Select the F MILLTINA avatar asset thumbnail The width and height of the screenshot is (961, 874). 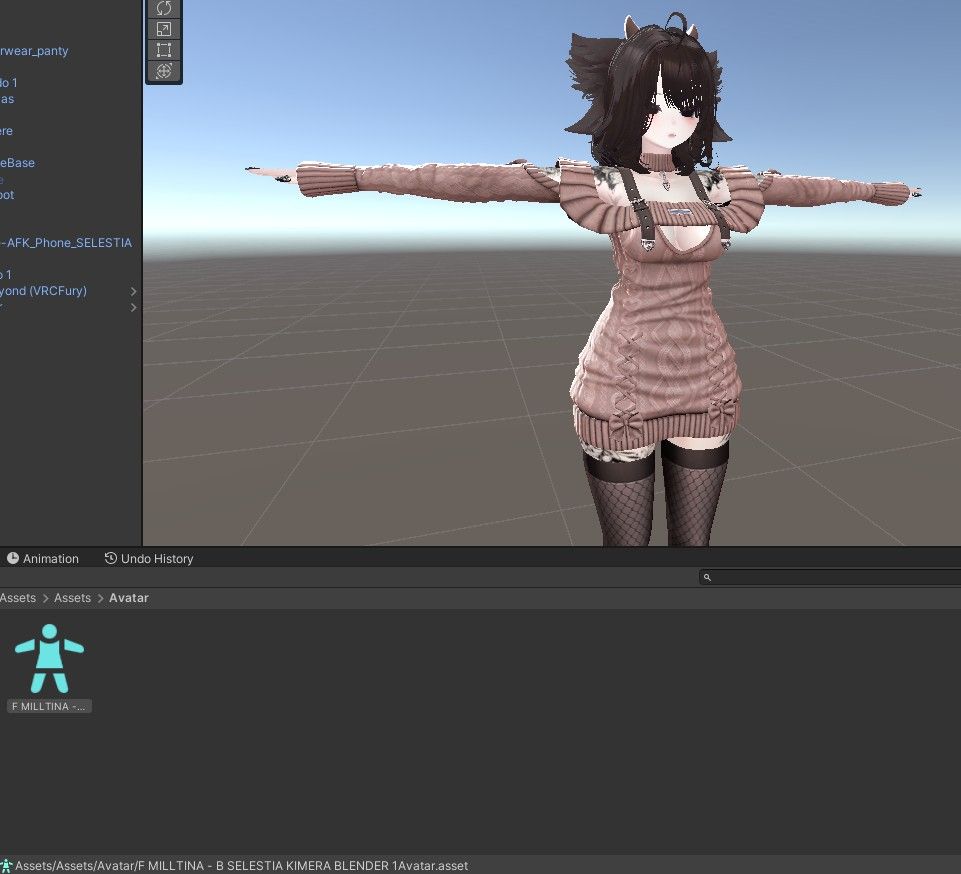tap(49, 659)
